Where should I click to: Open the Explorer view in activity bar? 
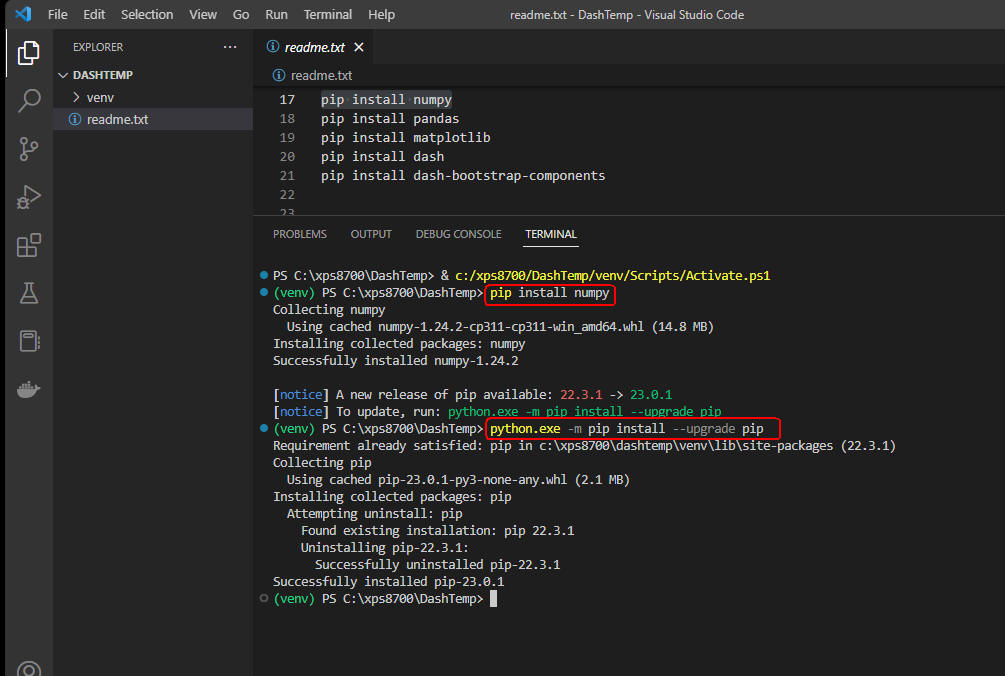[x=28, y=53]
